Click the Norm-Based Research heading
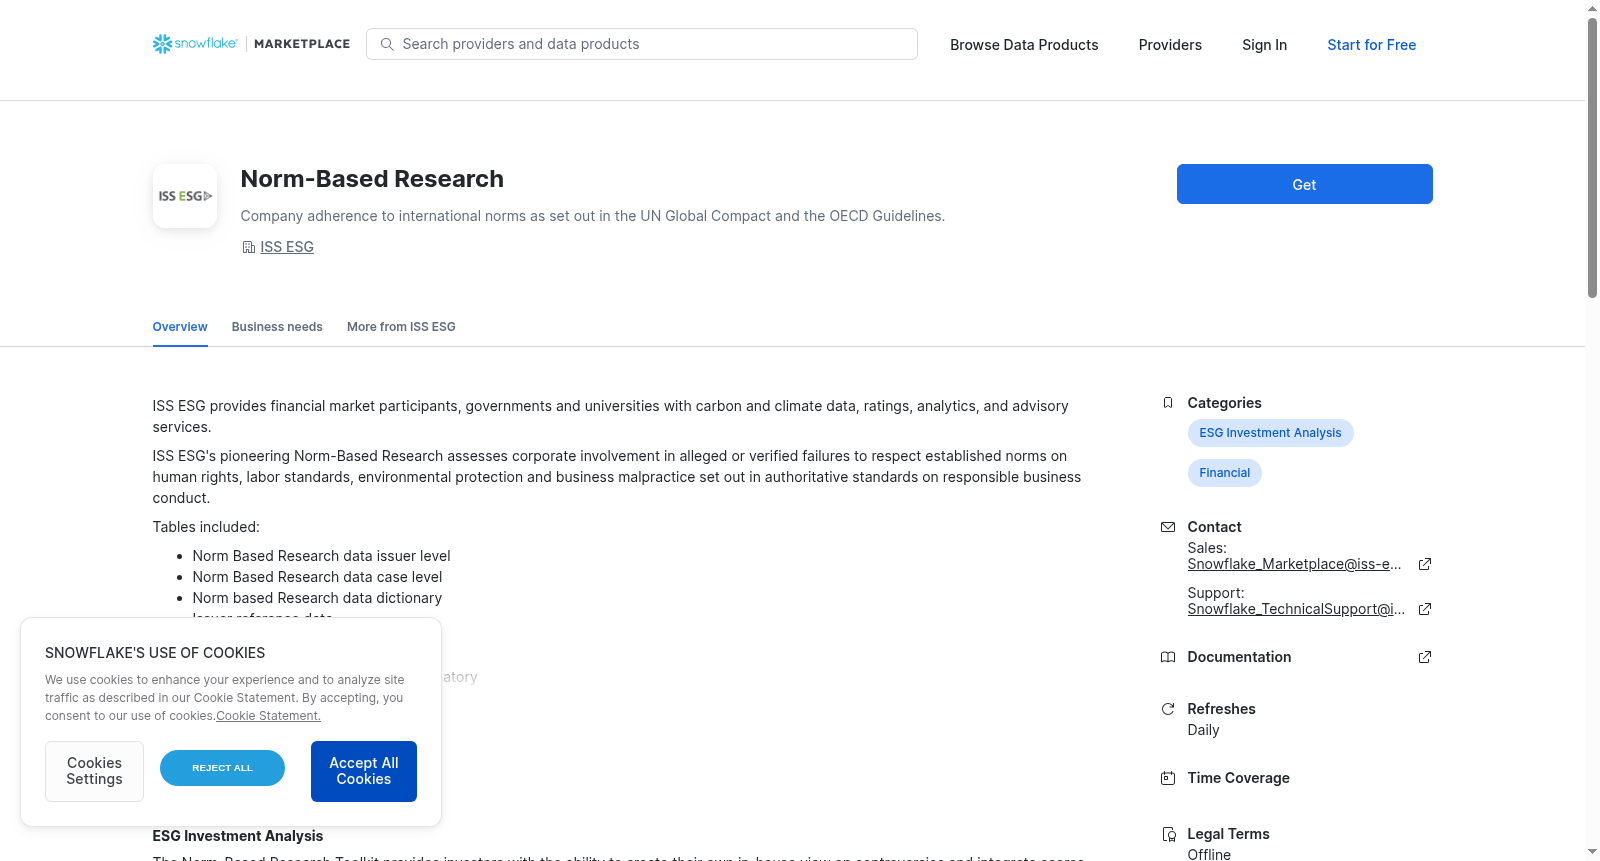This screenshot has height=861, width=1600. pyautogui.click(x=372, y=179)
